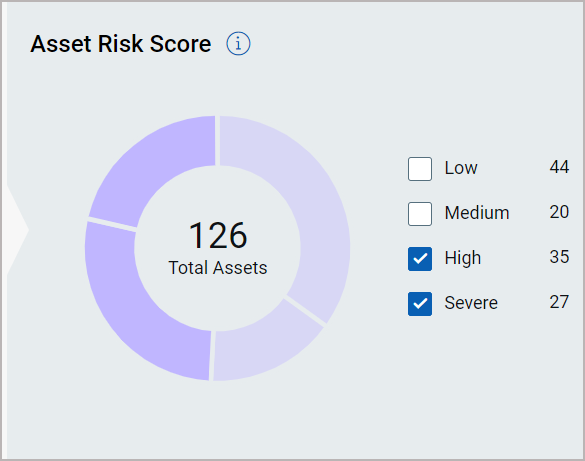Click the Low asset count 44

coord(559,167)
